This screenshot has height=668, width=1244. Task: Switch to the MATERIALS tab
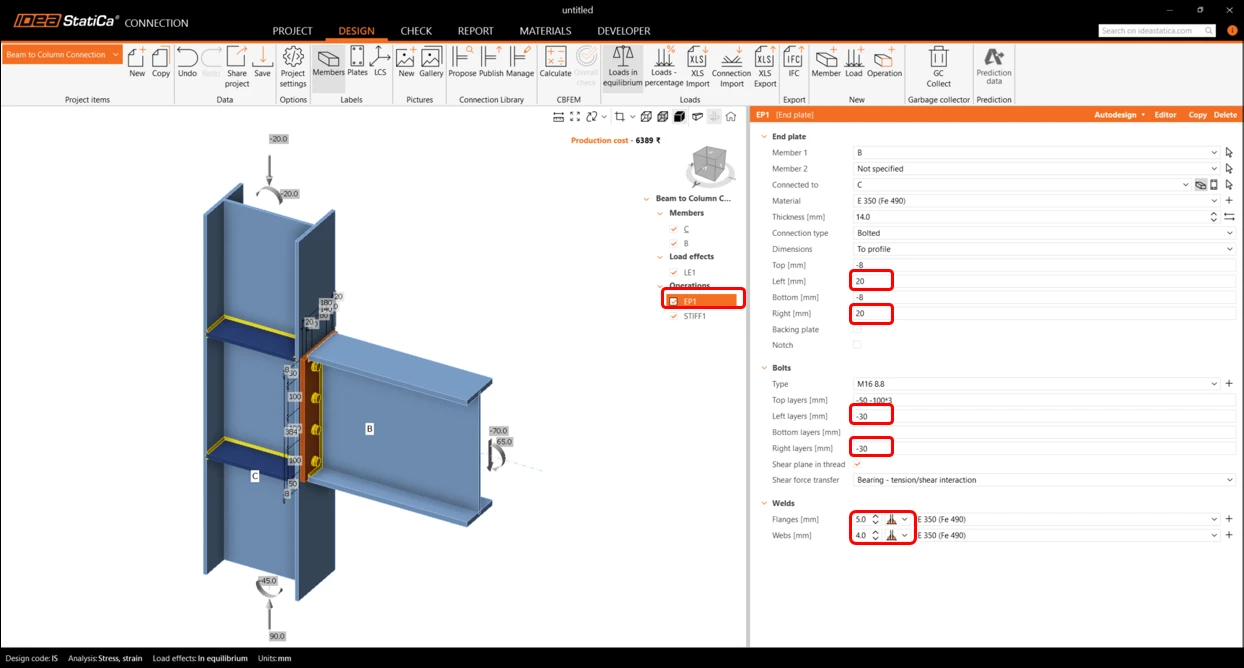point(545,31)
